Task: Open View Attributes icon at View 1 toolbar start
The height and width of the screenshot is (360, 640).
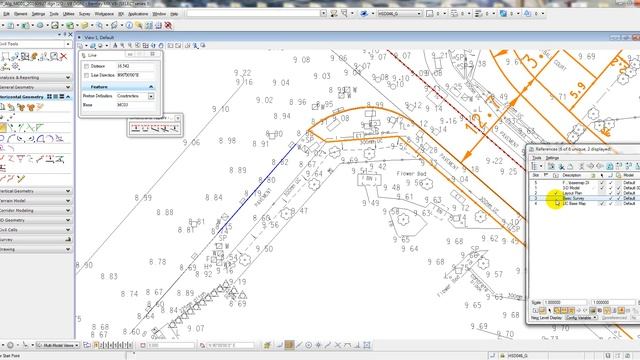Action: (x=80, y=46)
